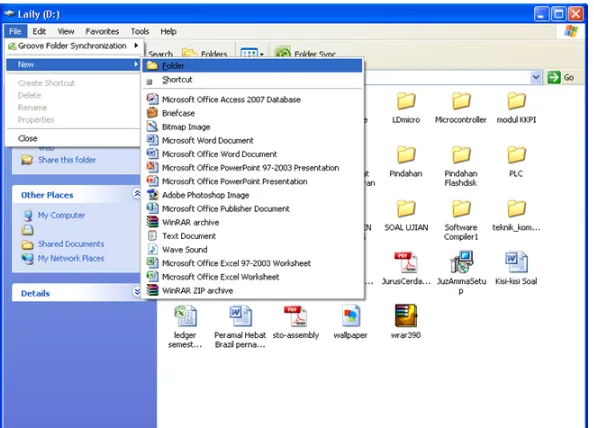Create a new Briefcase
Viewport: 594px width, 428px height.
(x=252, y=113)
